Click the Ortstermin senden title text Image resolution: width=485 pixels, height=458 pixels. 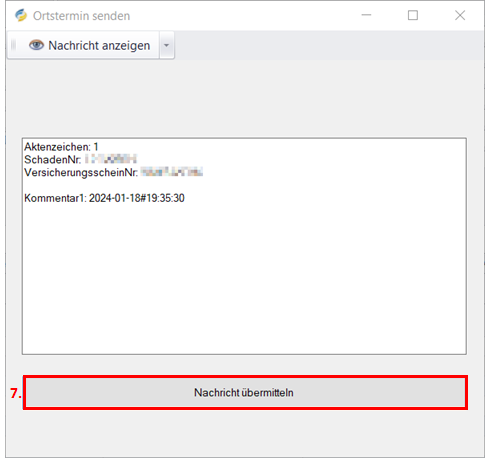pyautogui.click(x=81, y=16)
